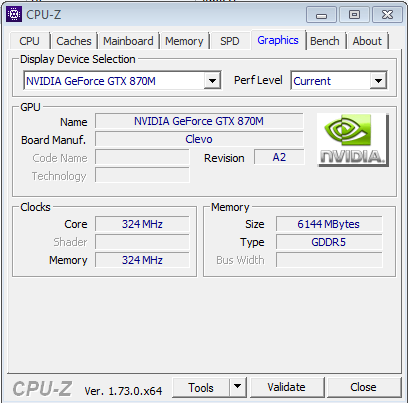Expand the Perf Level dropdown arrow

pos(378,81)
